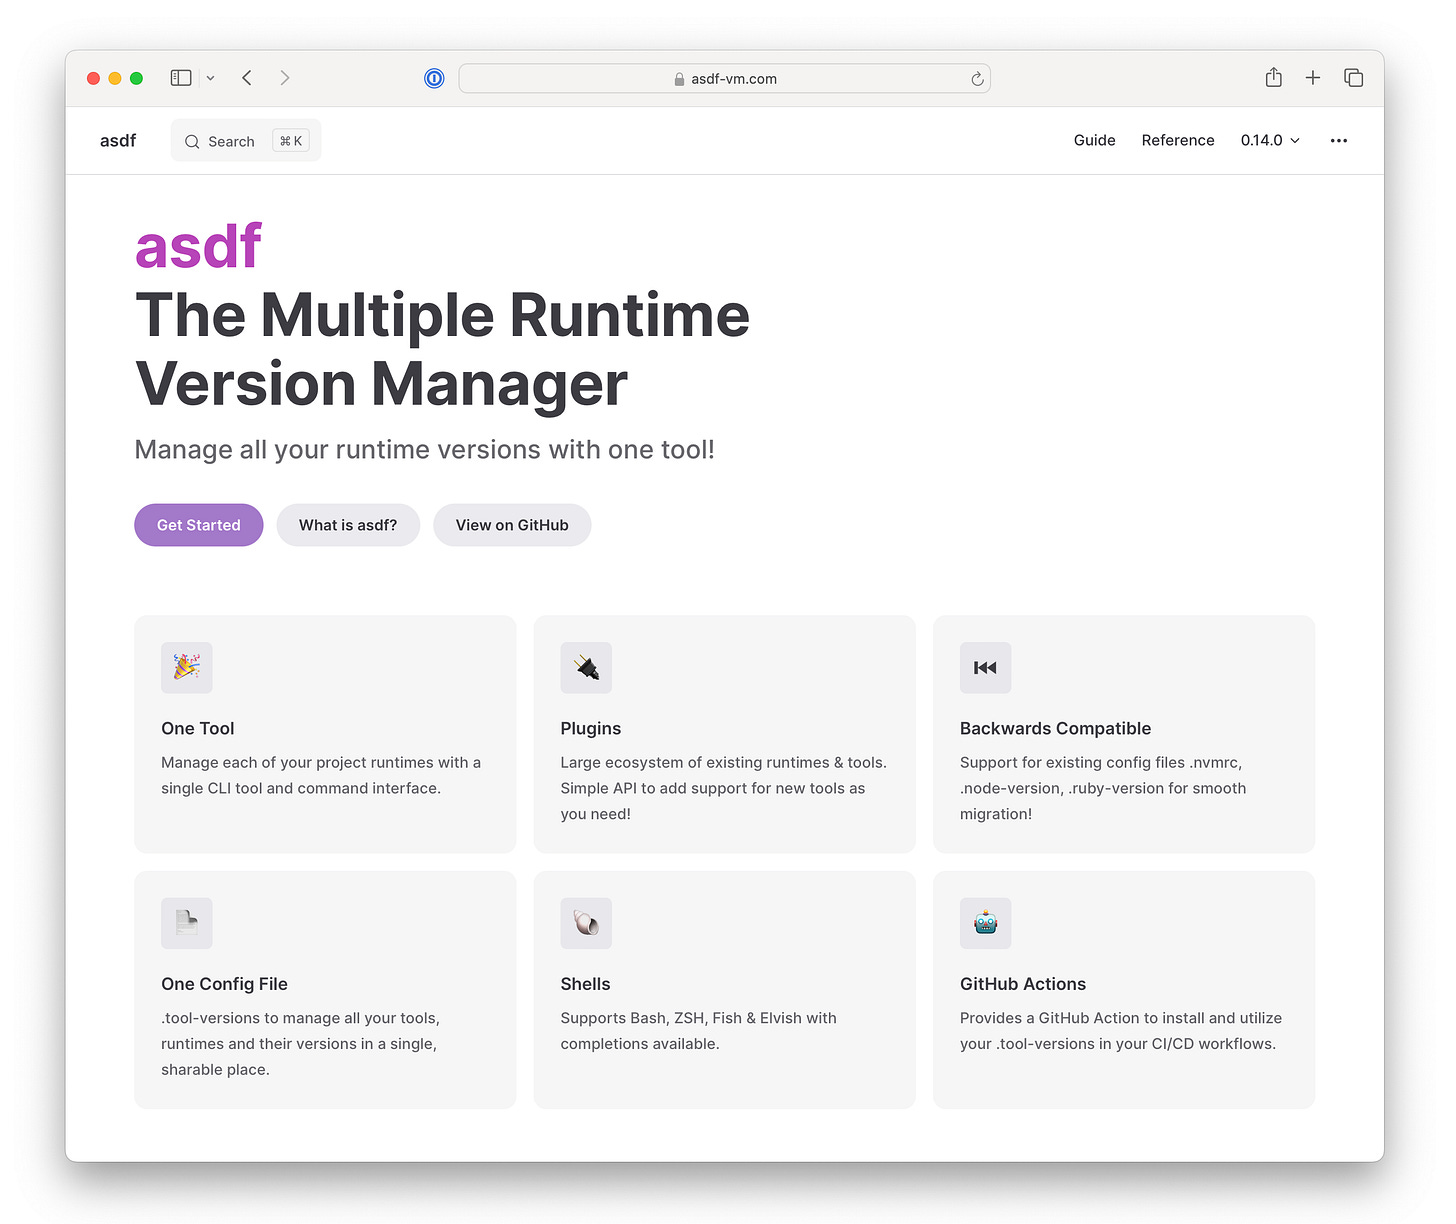The width and height of the screenshot is (1456, 1224).
Task: Click the asdf site logo text
Action: pyautogui.click(x=118, y=141)
